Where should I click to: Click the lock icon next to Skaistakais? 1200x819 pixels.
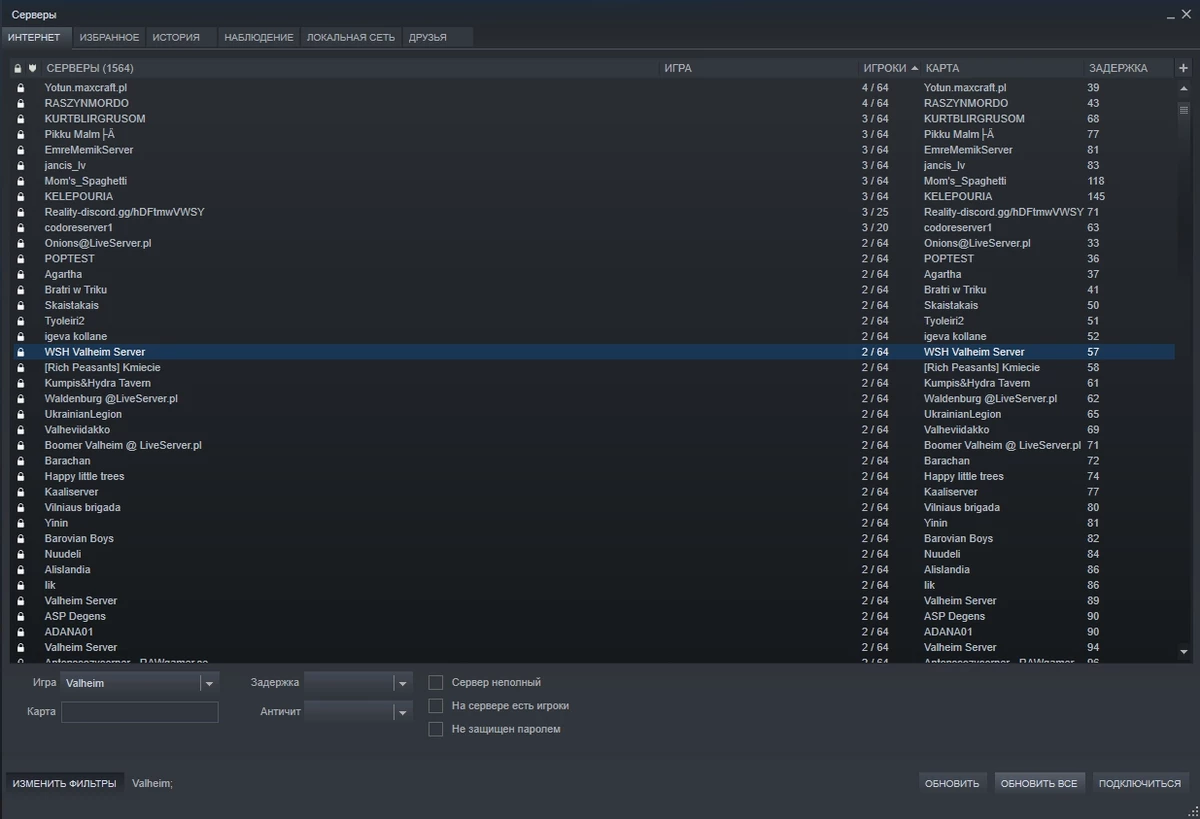(20, 306)
